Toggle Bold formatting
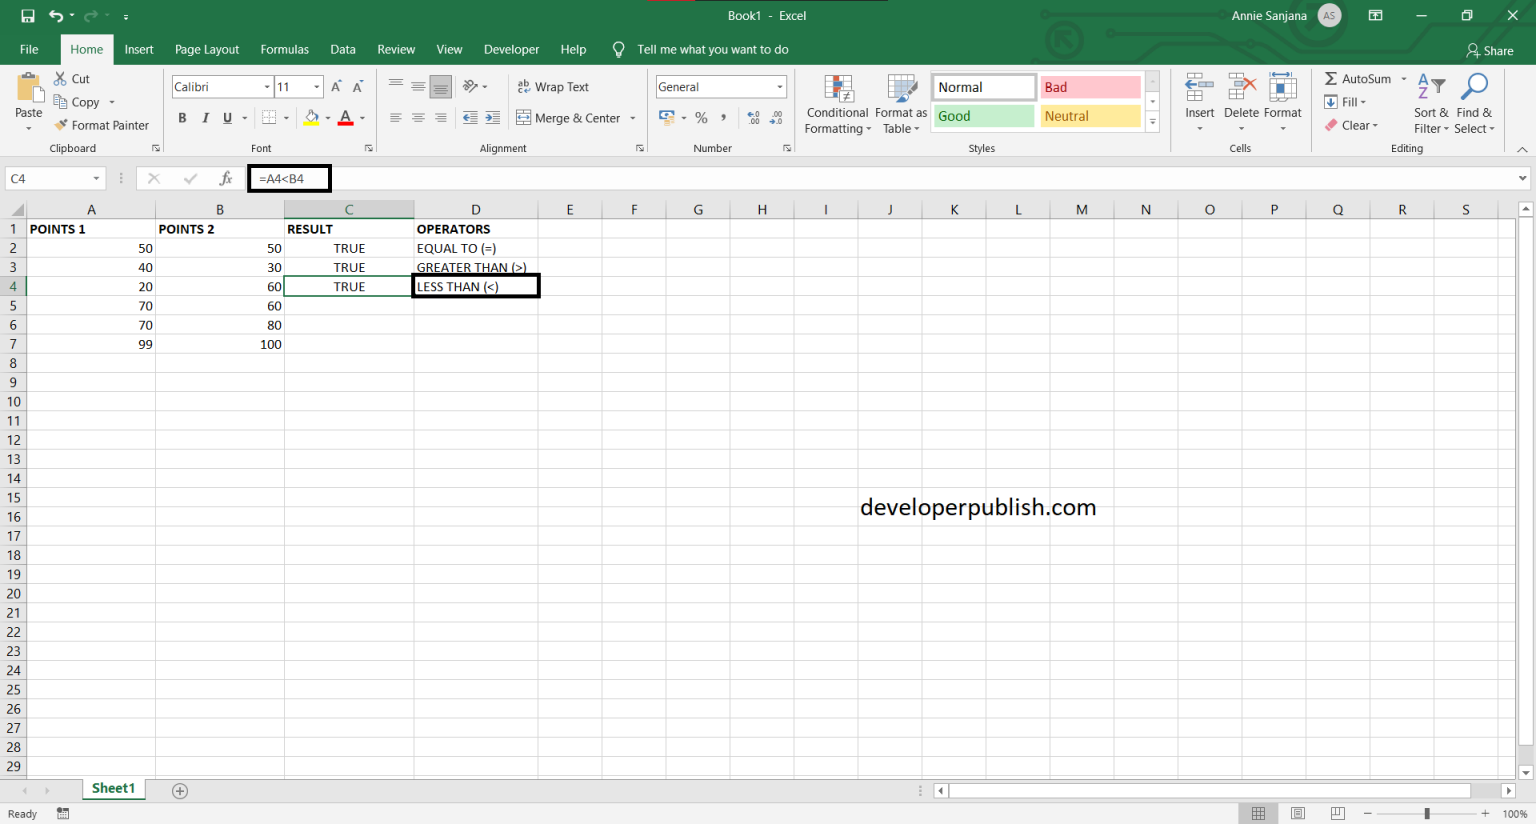The width and height of the screenshot is (1536, 824). [182, 118]
